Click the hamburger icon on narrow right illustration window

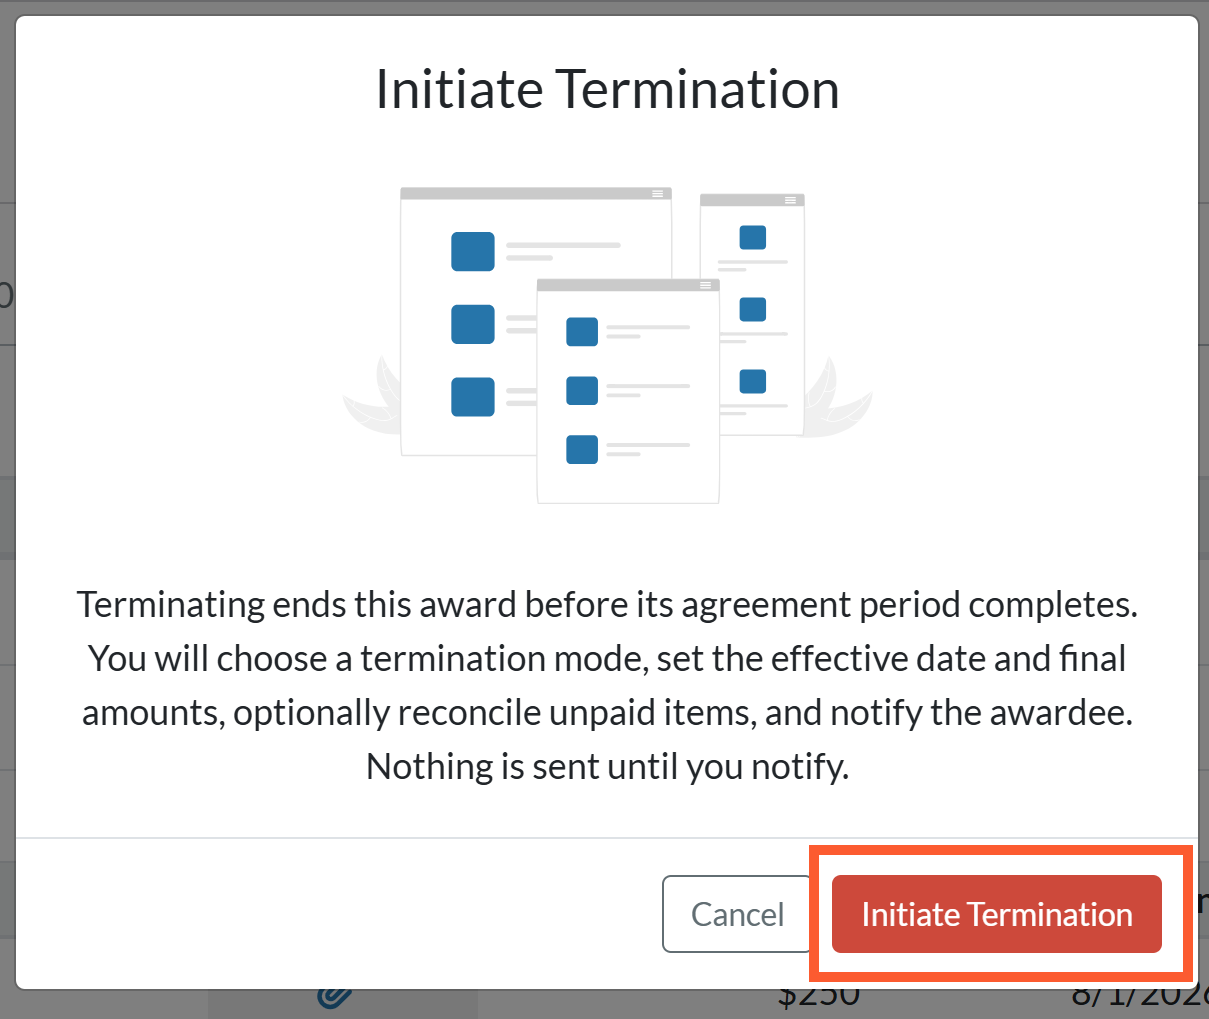pyautogui.click(x=790, y=201)
